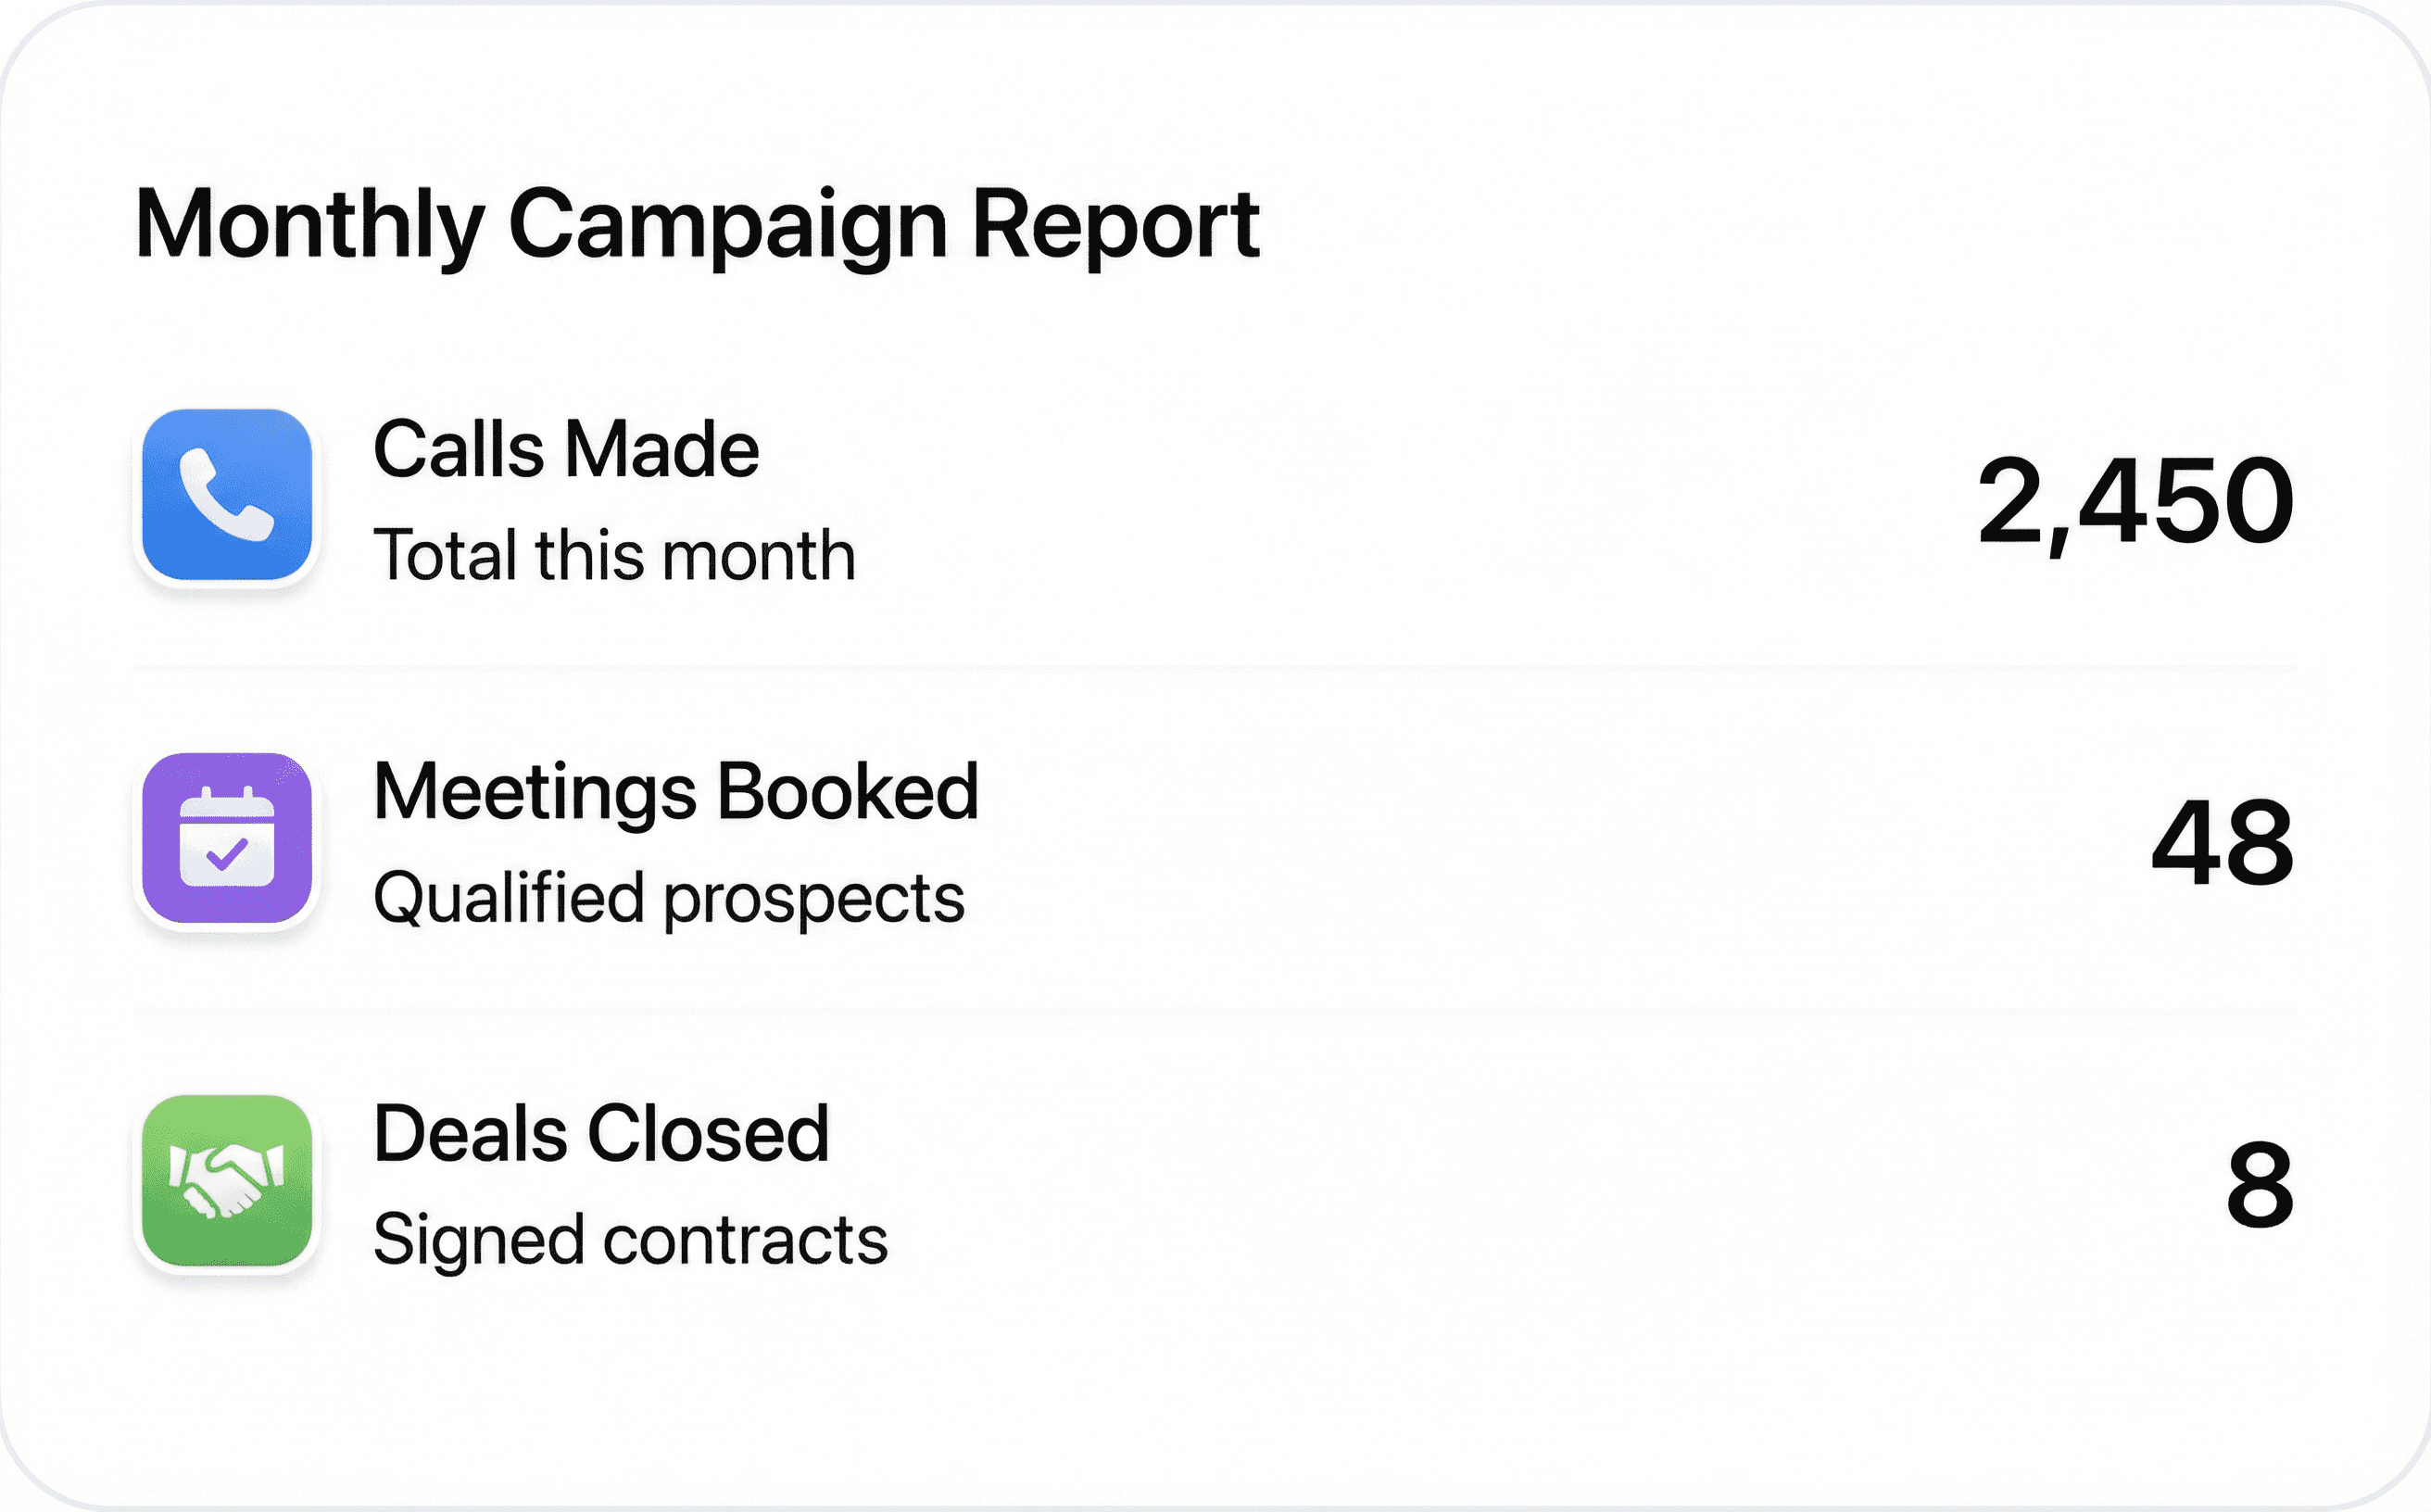Click the Calls Made label

[566, 449]
